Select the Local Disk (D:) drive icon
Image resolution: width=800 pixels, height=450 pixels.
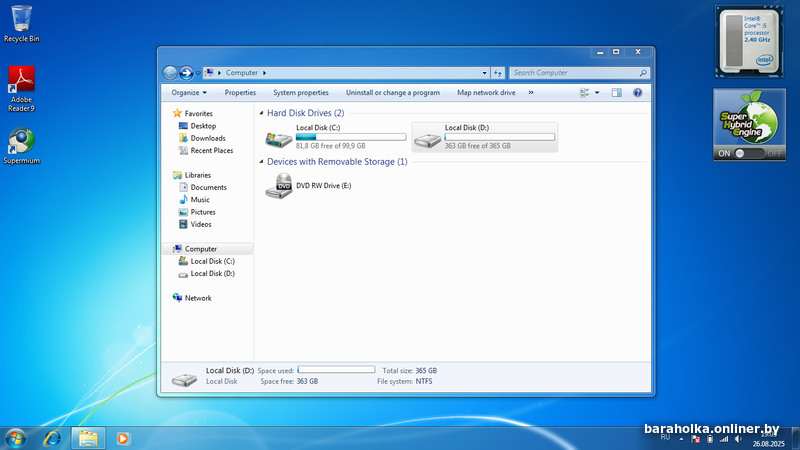(428, 140)
